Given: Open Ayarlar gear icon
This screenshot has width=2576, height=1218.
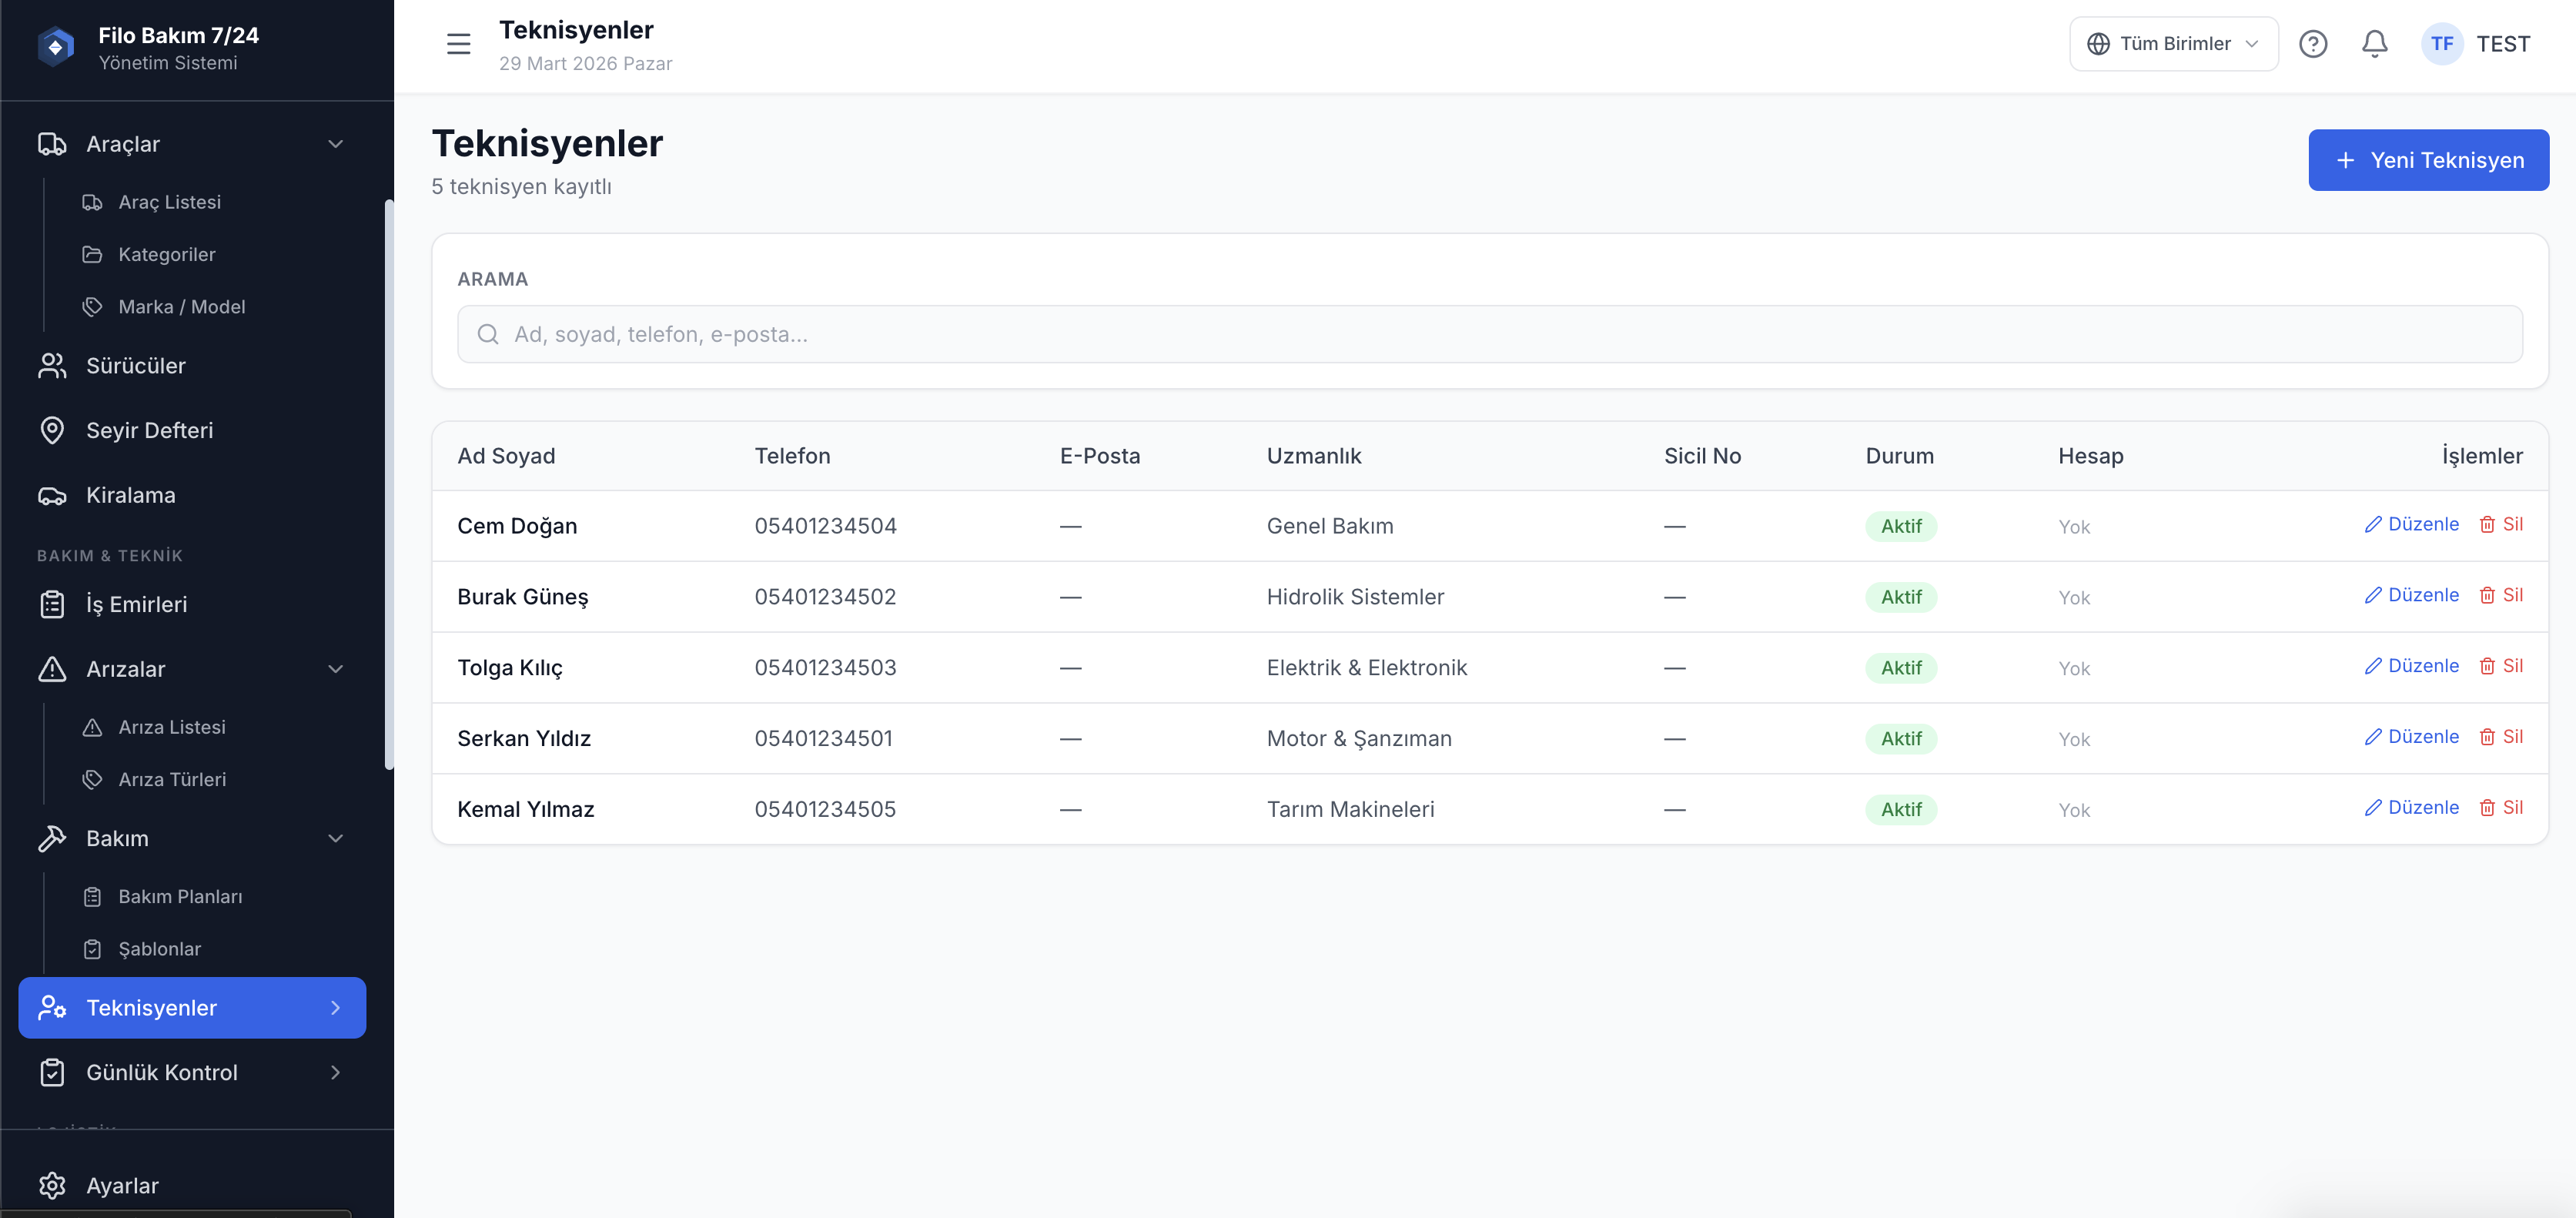Looking at the screenshot, I should [x=52, y=1185].
